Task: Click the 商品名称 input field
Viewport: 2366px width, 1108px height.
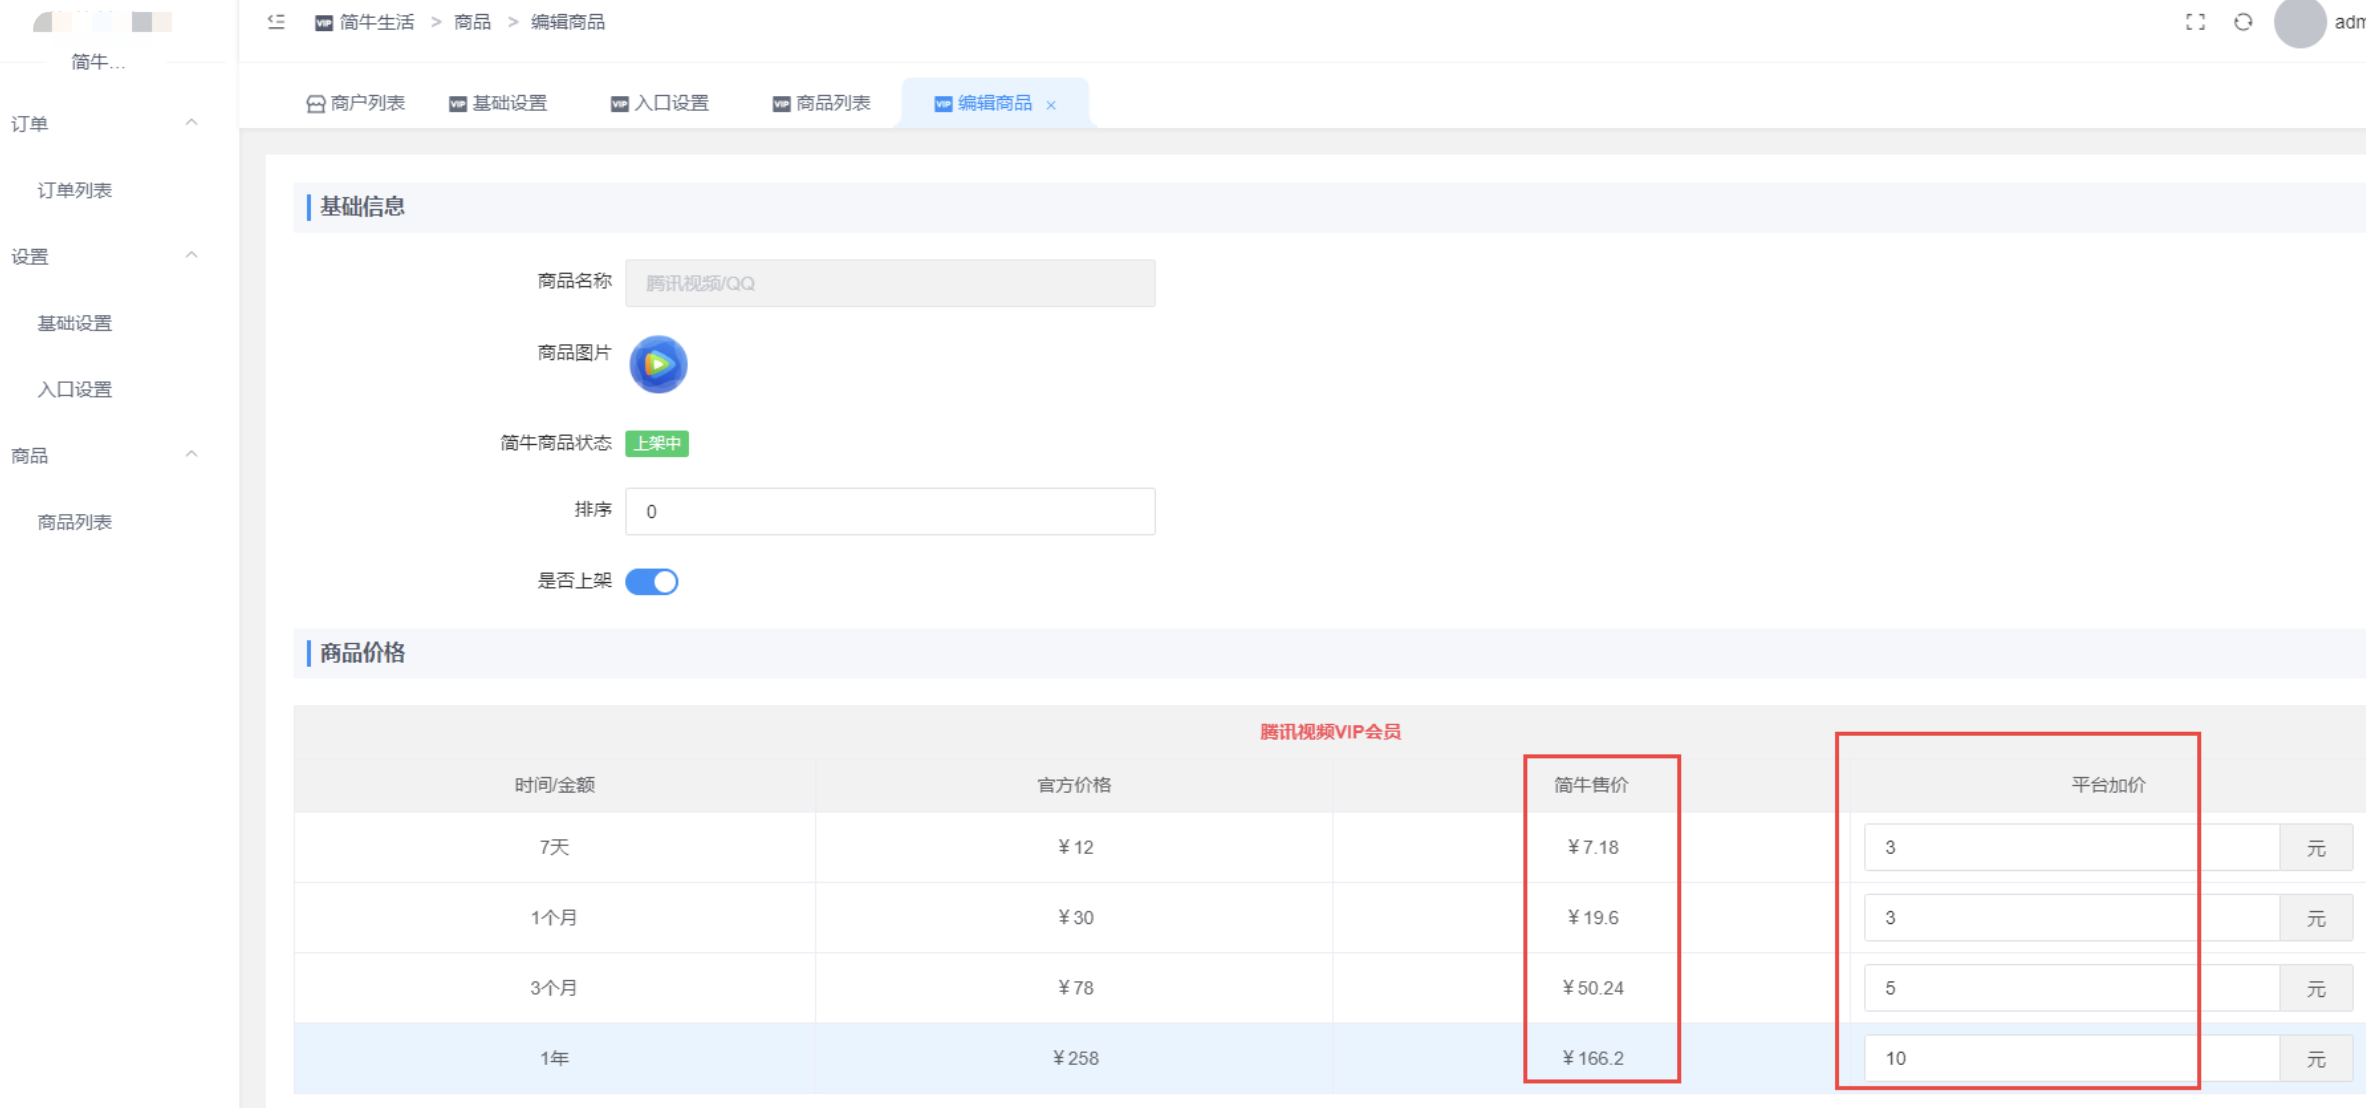Action: 890,283
